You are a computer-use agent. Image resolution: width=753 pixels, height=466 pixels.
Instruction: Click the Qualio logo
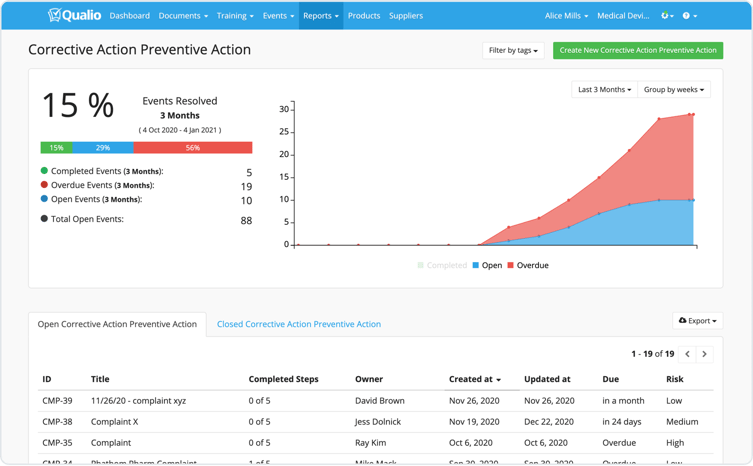pos(74,15)
